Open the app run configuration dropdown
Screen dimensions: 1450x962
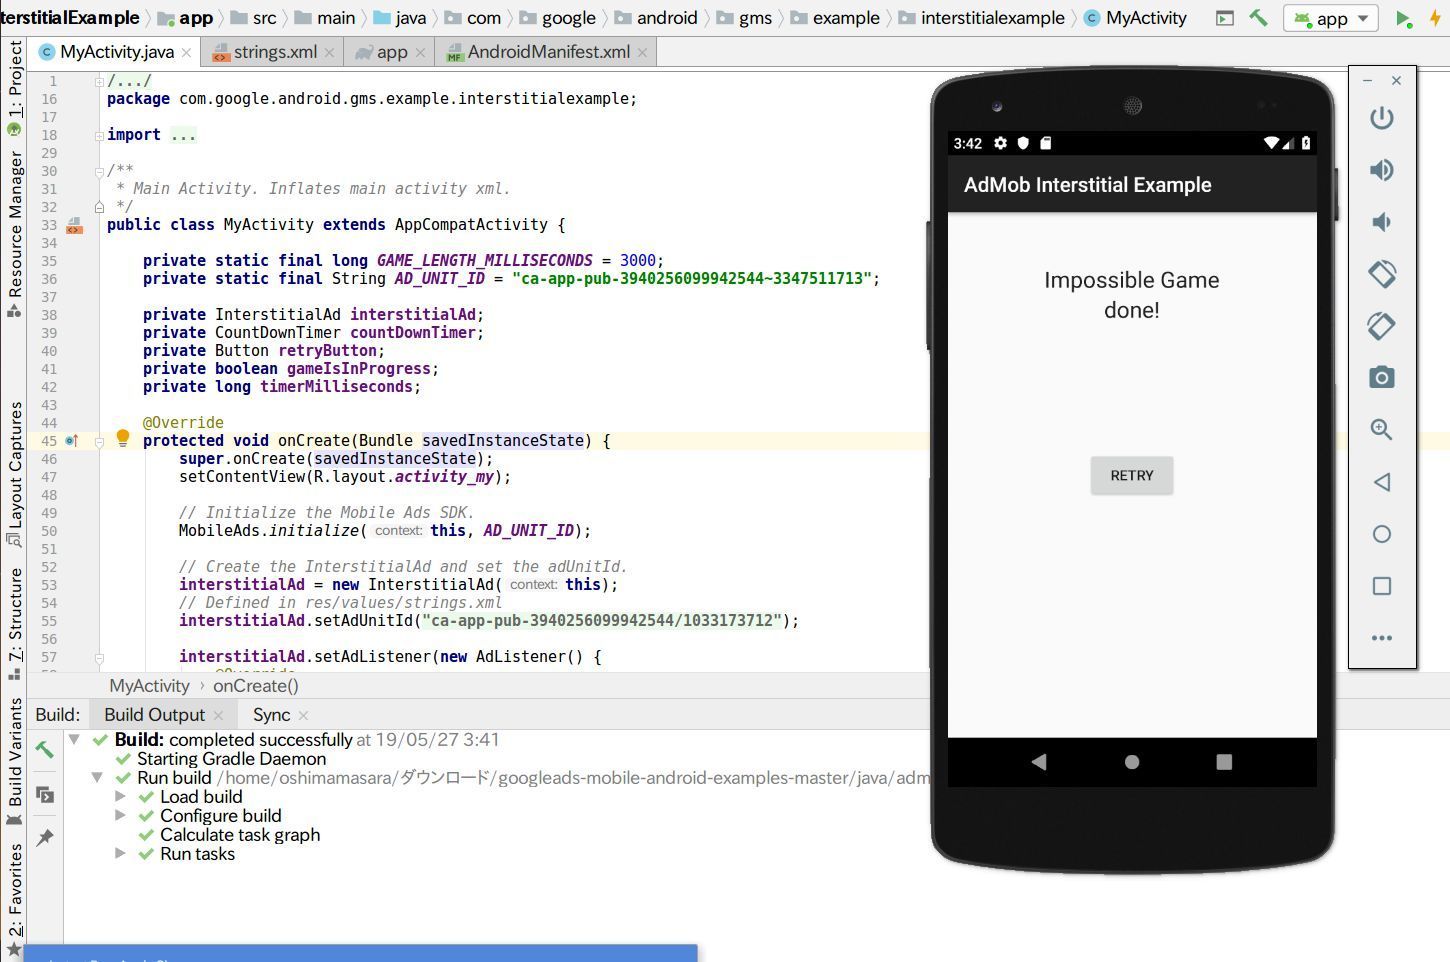tap(1331, 18)
